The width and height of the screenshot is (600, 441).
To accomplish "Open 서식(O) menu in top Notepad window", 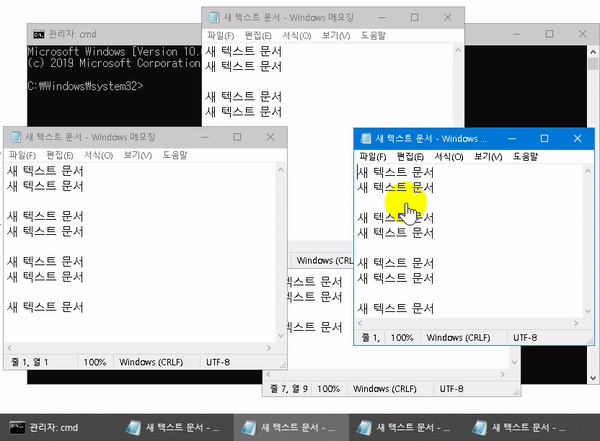I will pyautogui.click(x=297, y=36).
